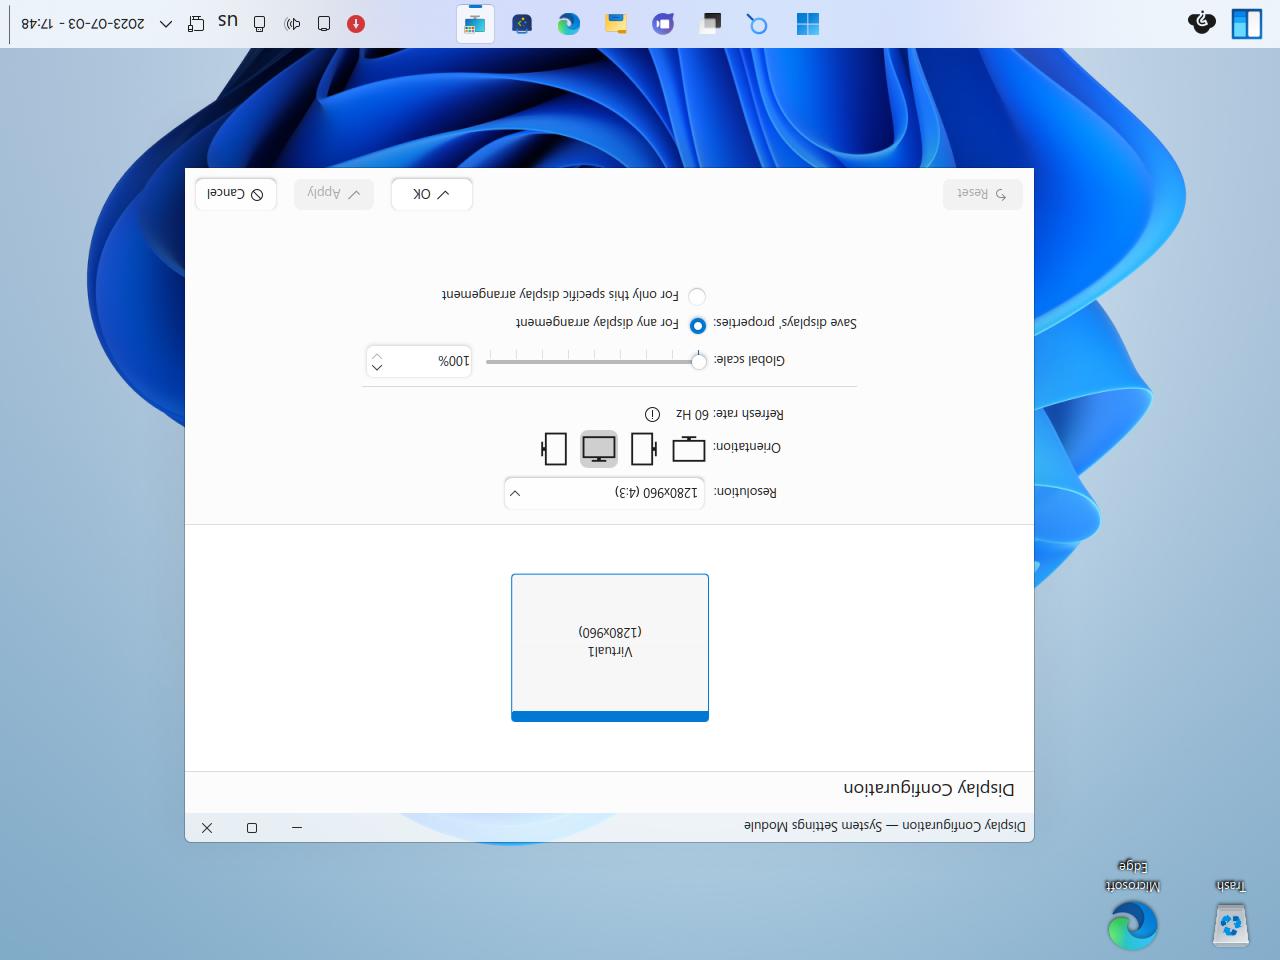Click the dark blue app icon beside Edge

(x=522, y=24)
